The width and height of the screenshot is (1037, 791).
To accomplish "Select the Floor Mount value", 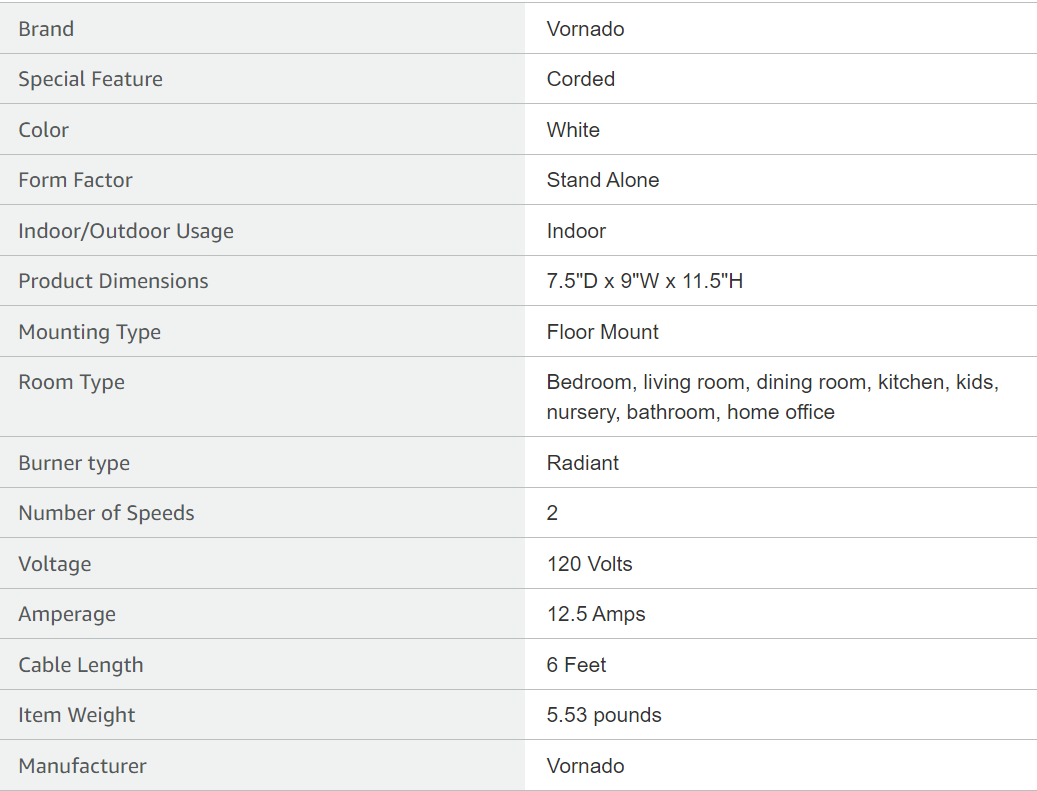I will click(x=602, y=332).
